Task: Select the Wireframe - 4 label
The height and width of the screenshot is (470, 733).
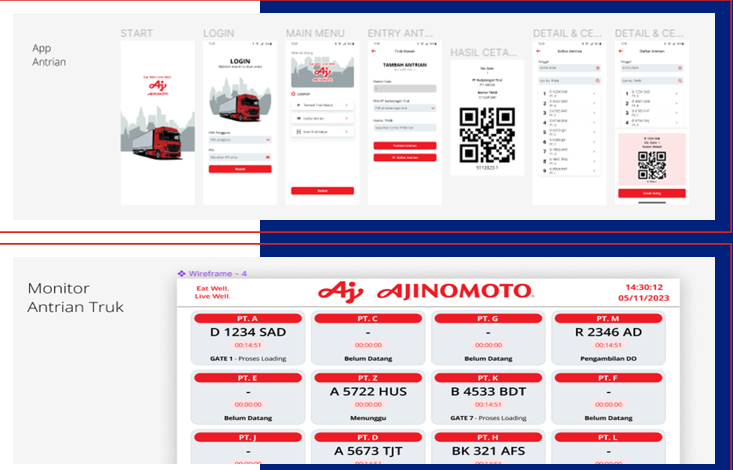Action: tap(217, 274)
